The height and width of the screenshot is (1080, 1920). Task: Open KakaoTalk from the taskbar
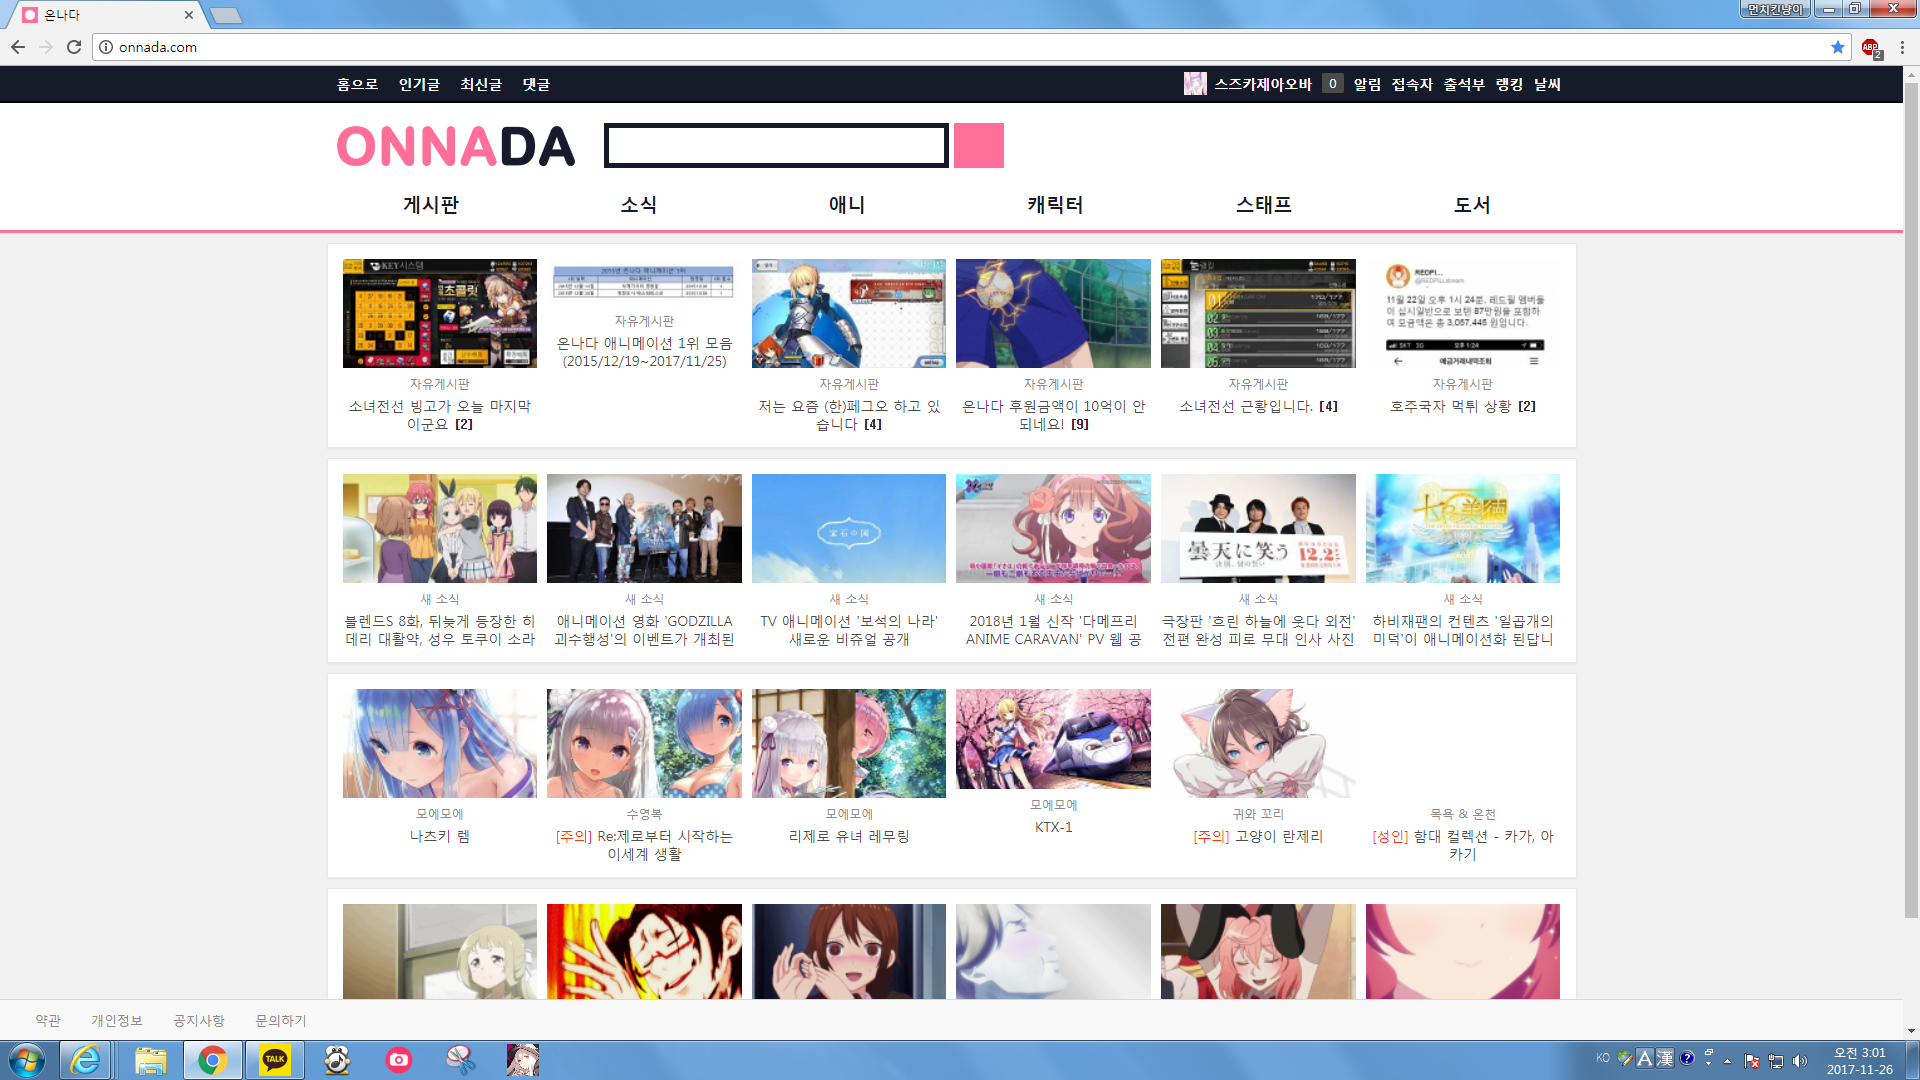pos(275,1060)
